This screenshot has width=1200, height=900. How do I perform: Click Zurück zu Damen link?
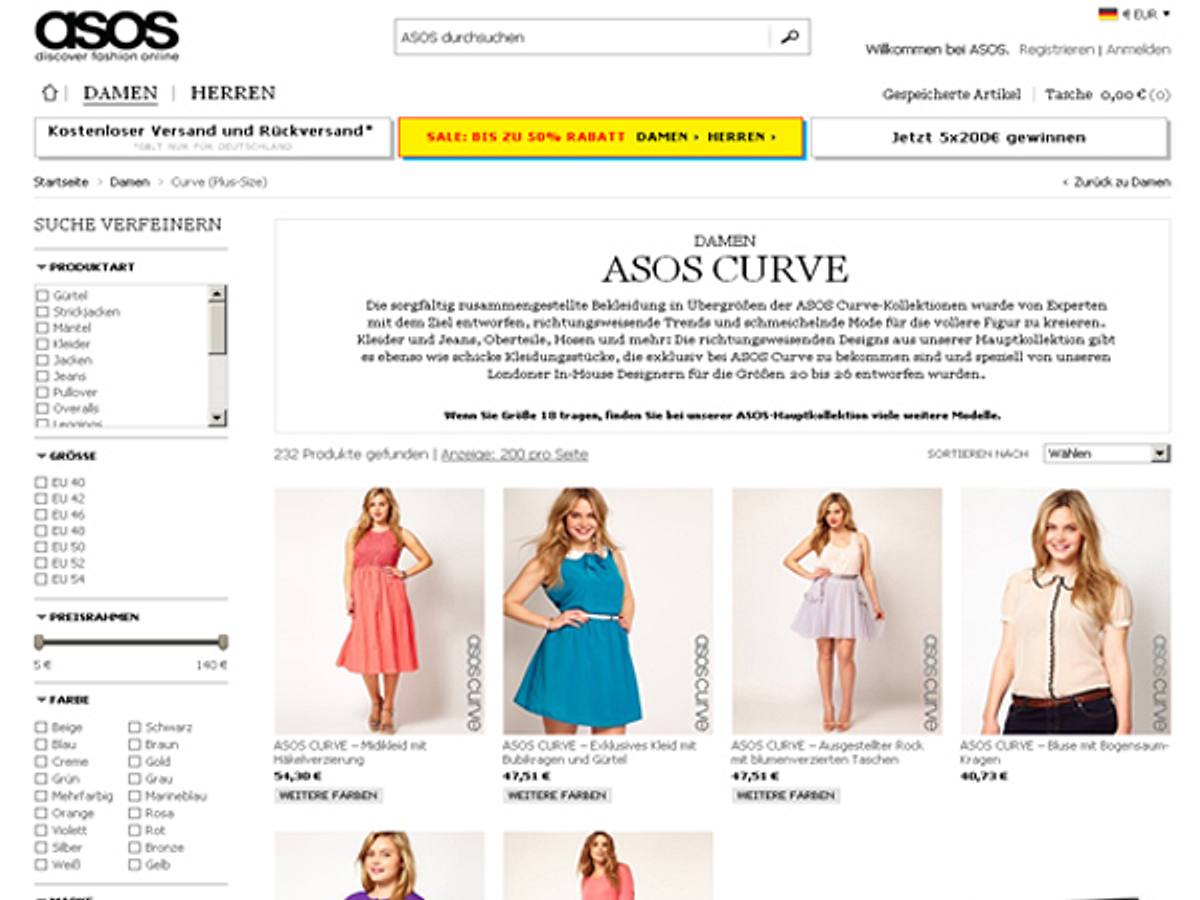(x=1116, y=182)
